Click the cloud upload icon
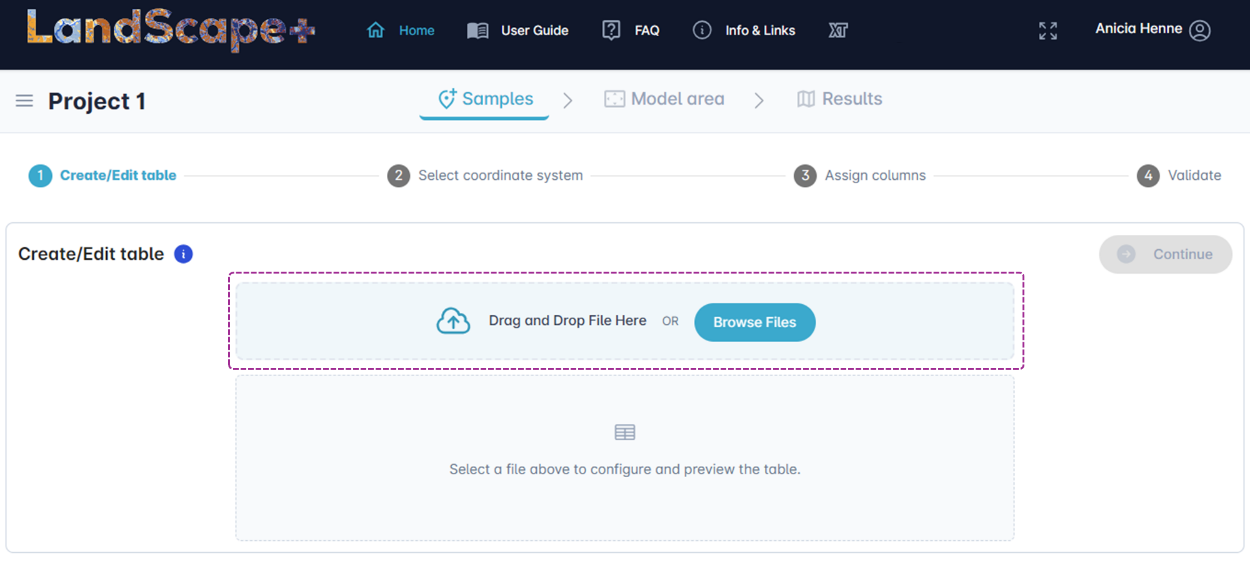This screenshot has height=564, width=1250. click(453, 321)
